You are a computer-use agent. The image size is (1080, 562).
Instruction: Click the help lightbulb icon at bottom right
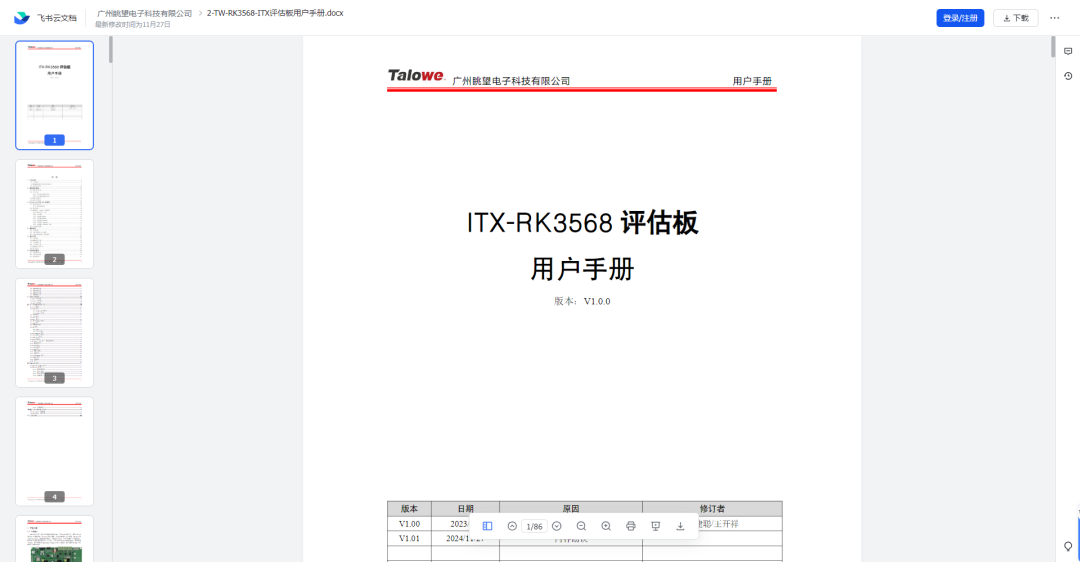1068,547
